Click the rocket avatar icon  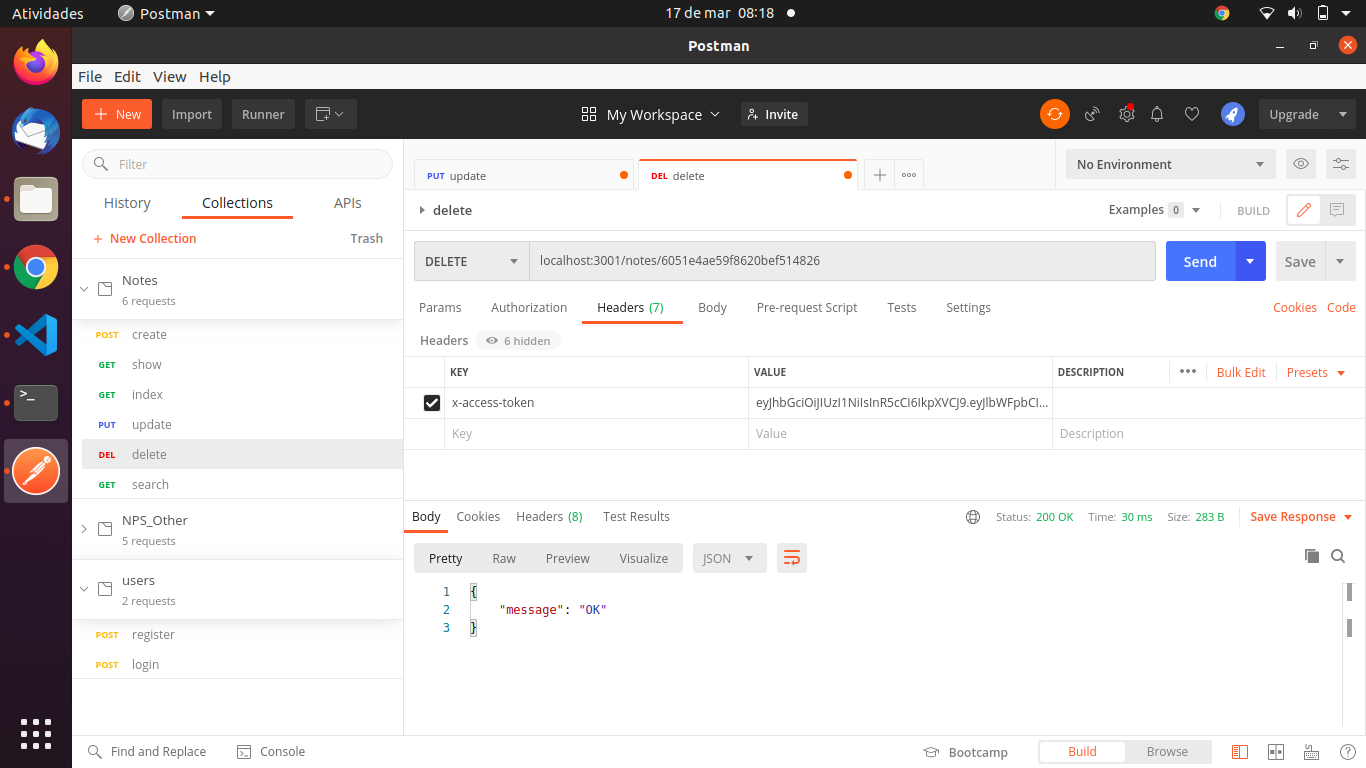tap(1232, 114)
